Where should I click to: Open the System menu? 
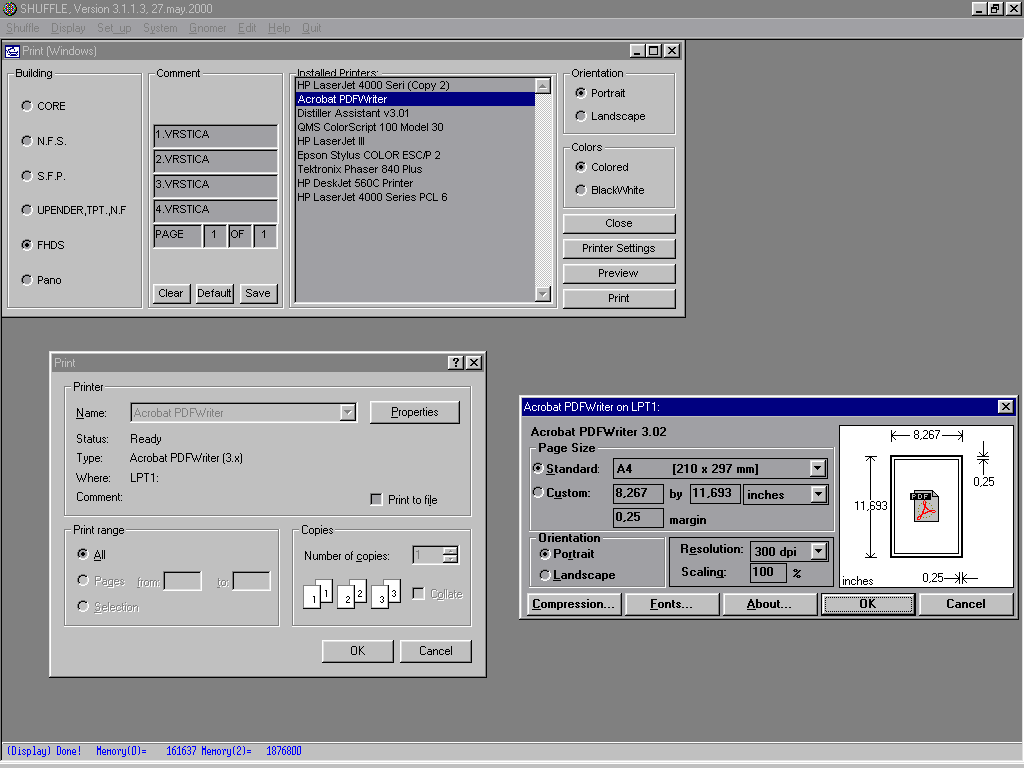(x=161, y=28)
